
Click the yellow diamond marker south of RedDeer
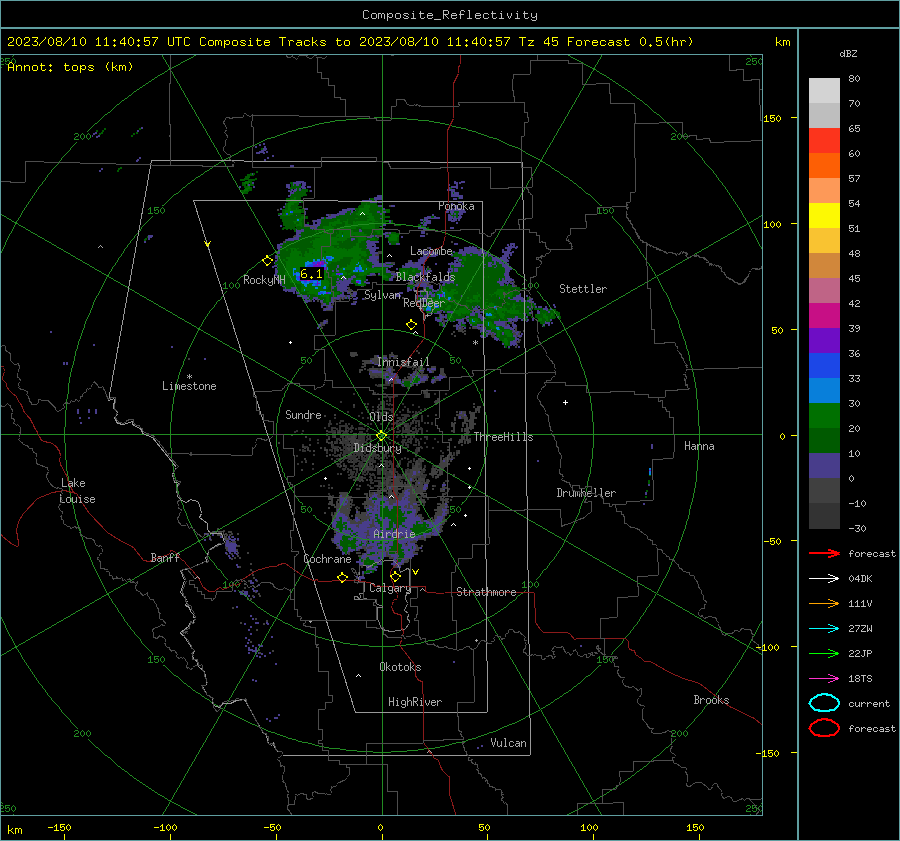[411, 325]
